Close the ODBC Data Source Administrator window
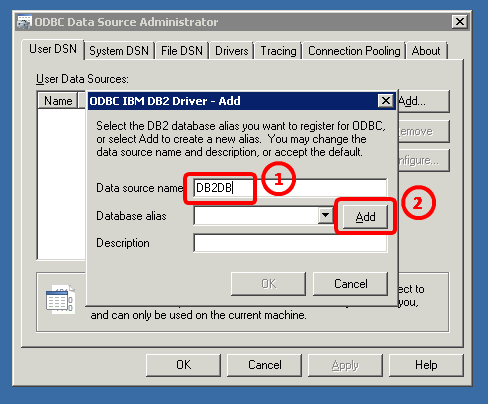The width and height of the screenshot is (488, 404). click(x=460, y=22)
